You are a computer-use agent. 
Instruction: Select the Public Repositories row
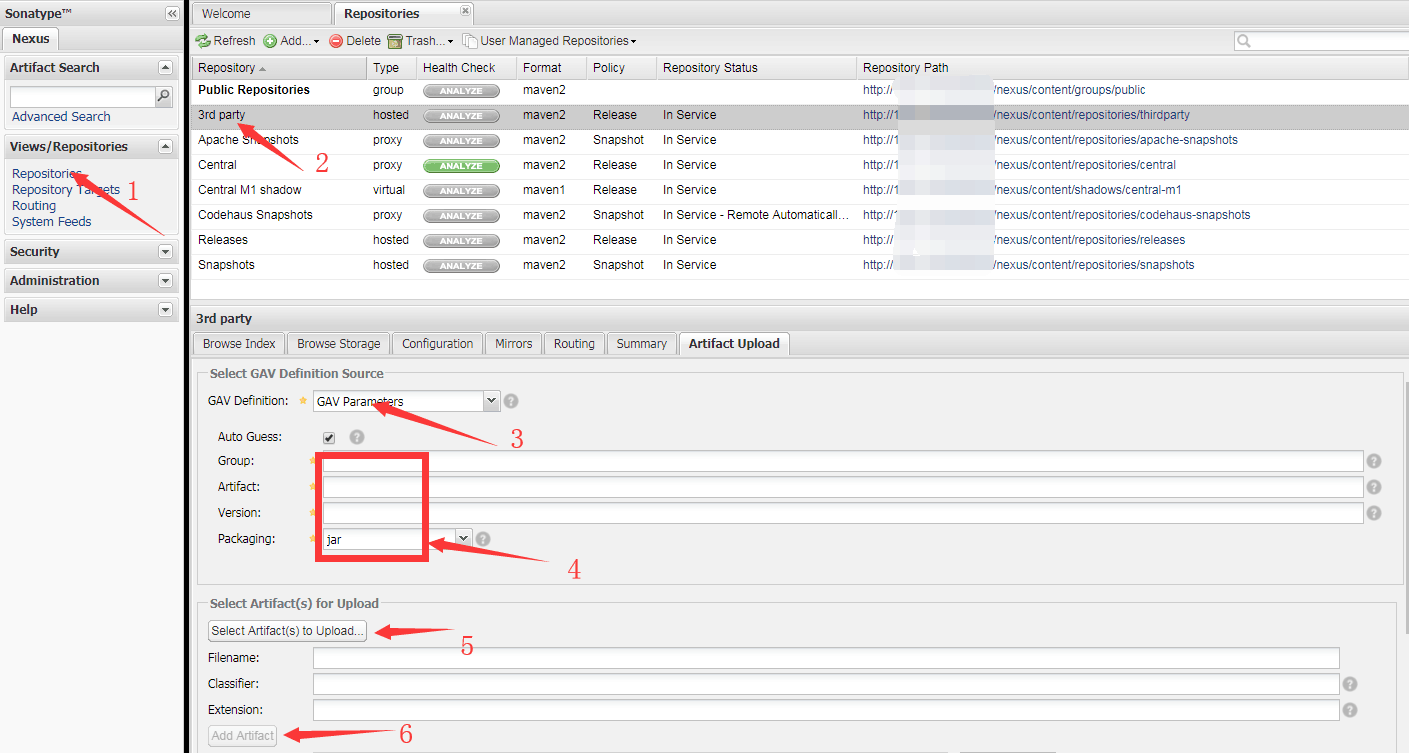(800, 90)
